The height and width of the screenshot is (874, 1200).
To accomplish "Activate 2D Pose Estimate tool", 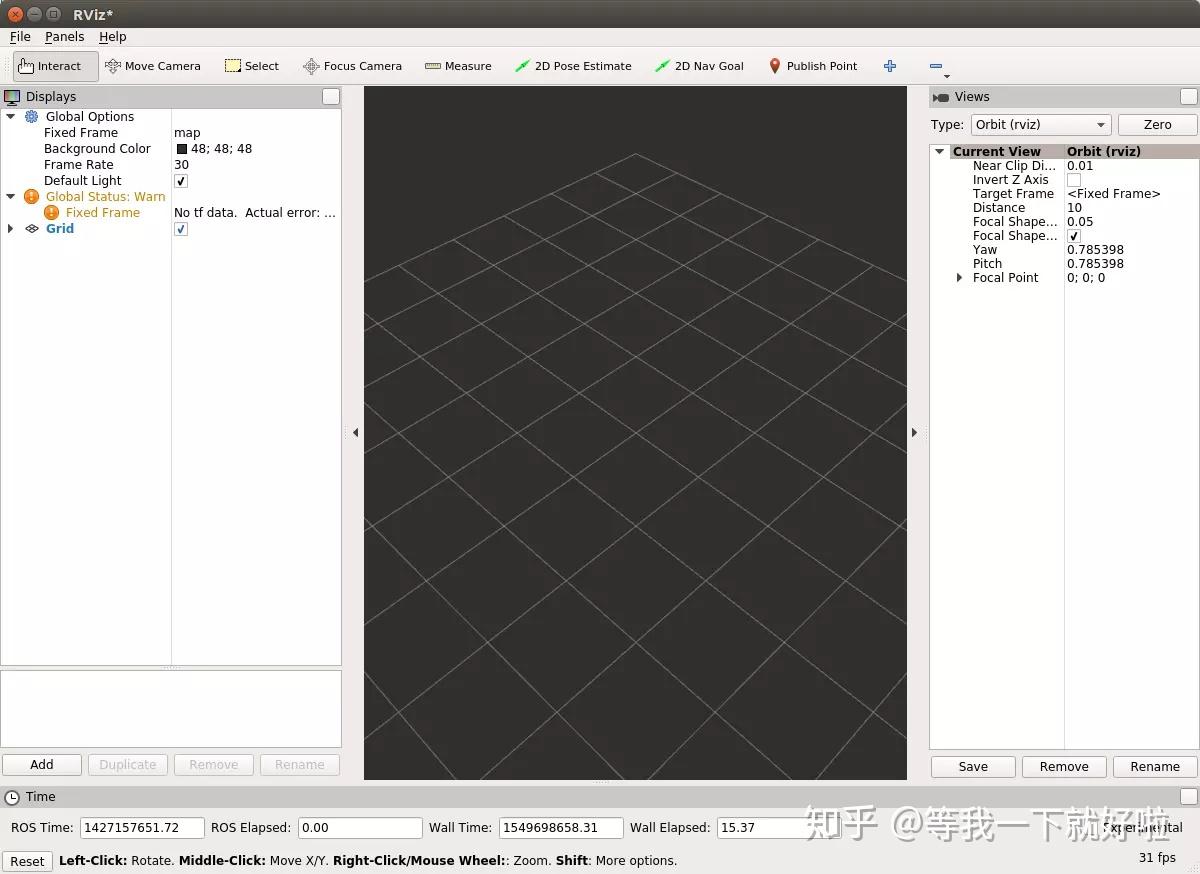I will point(573,66).
